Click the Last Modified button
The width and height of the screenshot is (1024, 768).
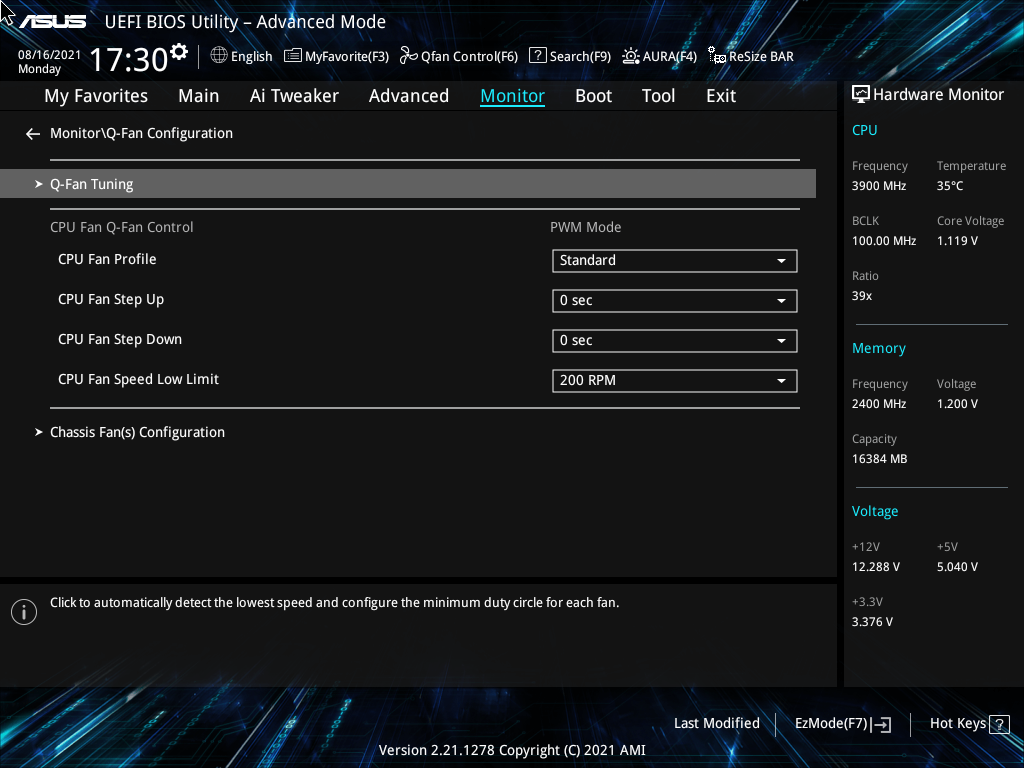pyautogui.click(x=716, y=724)
